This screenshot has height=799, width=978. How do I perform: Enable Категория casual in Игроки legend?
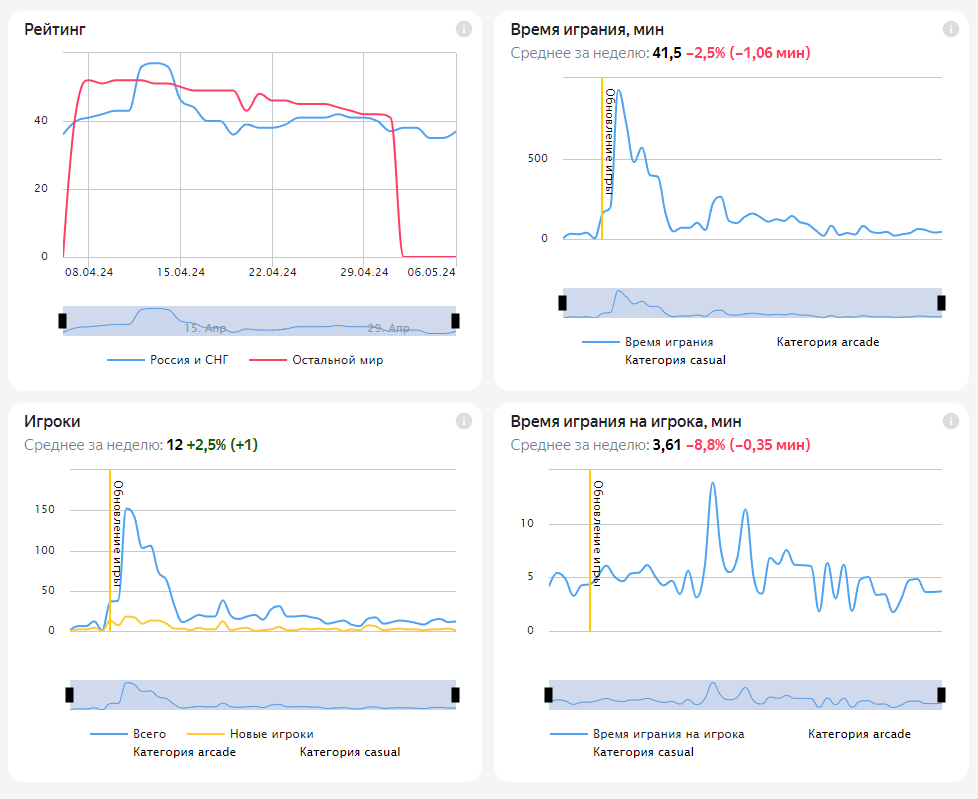[349, 752]
